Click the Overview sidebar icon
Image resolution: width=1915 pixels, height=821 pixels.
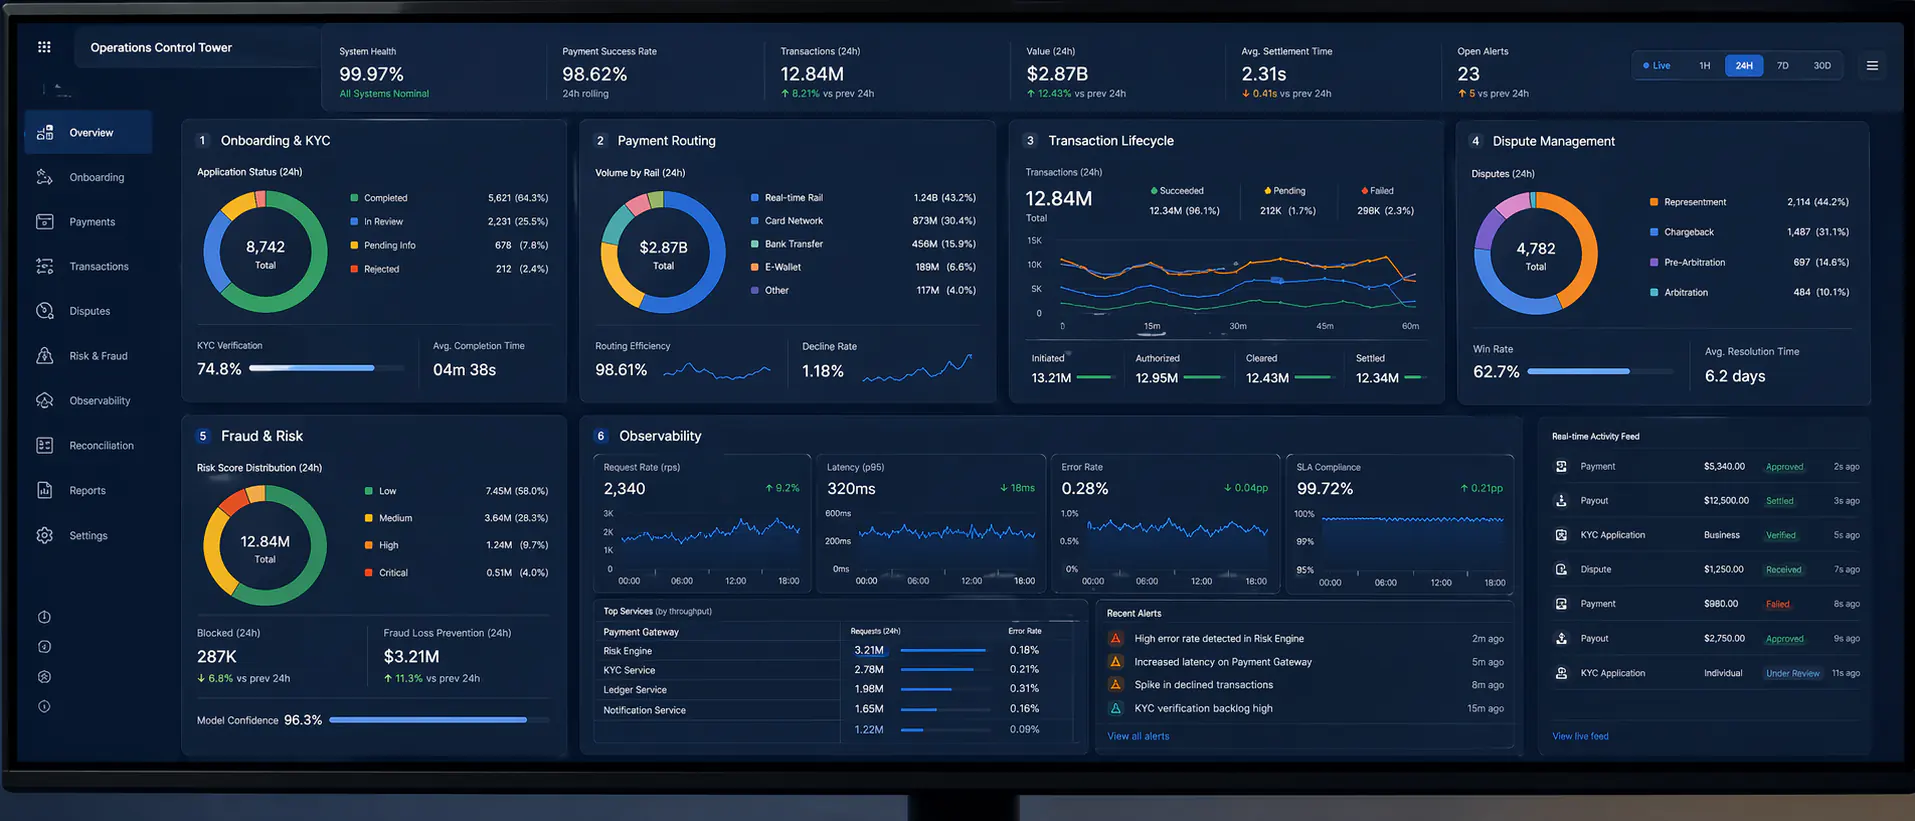[45, 133]
